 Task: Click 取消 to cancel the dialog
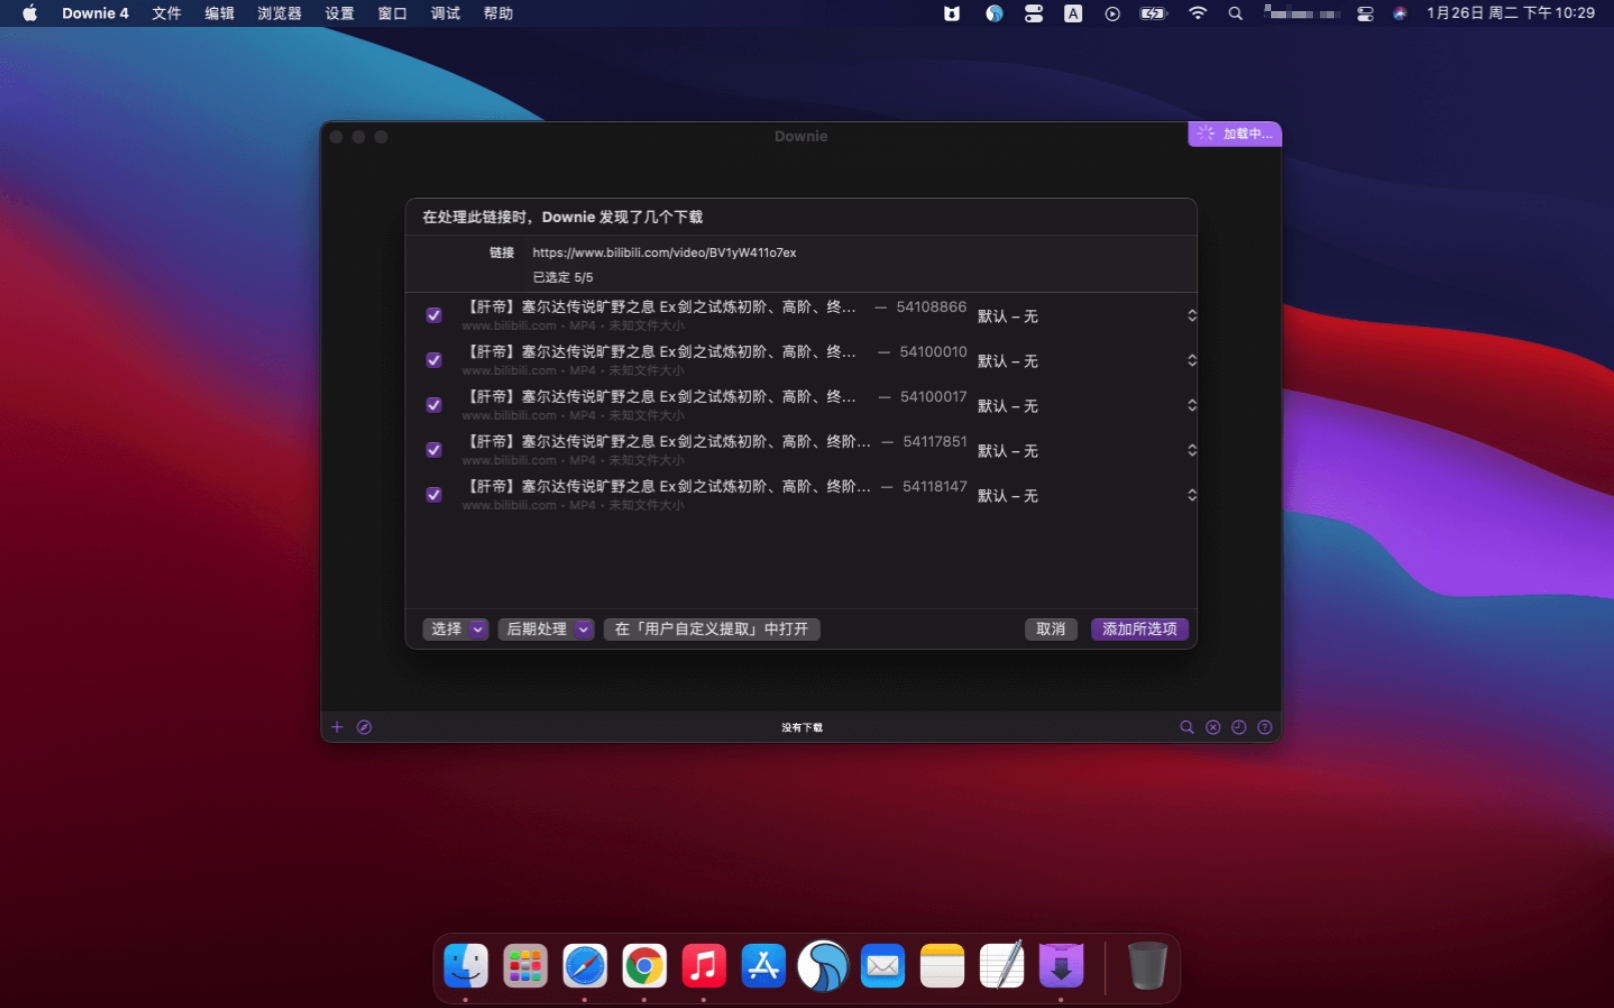[1050, 629]
